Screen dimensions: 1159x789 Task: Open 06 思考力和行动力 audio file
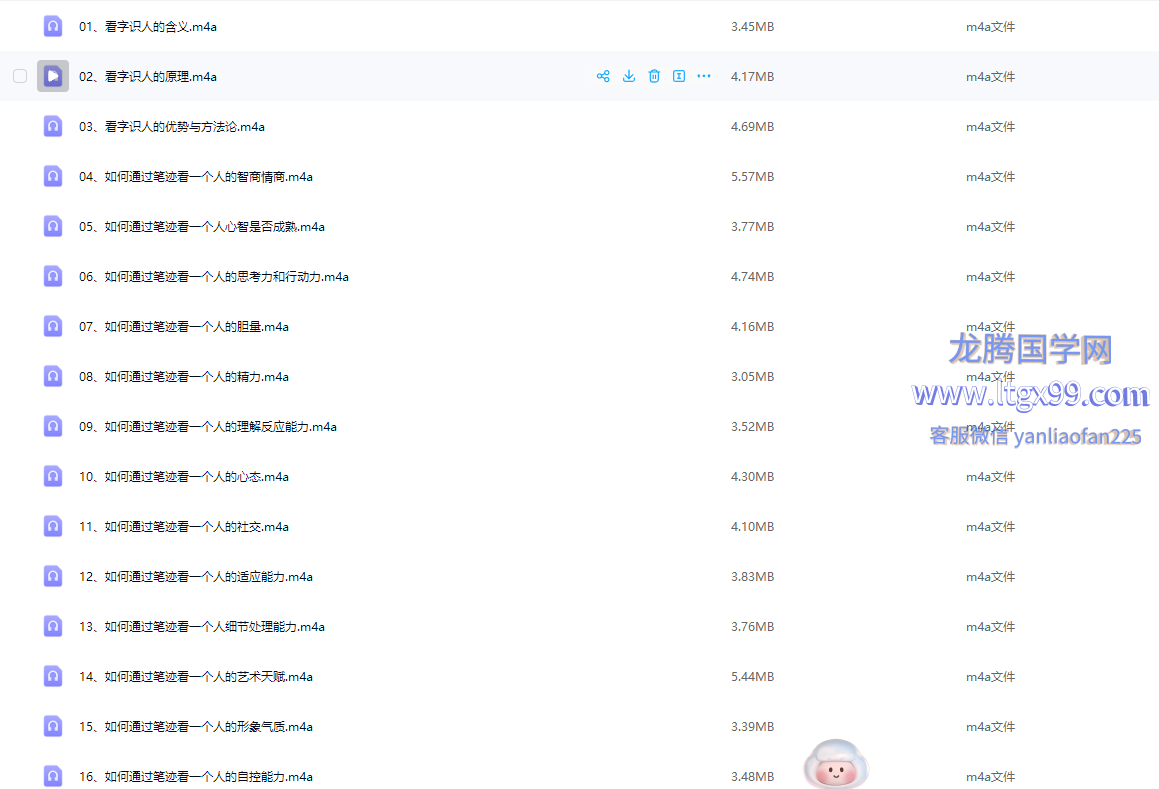click(x=214, y=277)
